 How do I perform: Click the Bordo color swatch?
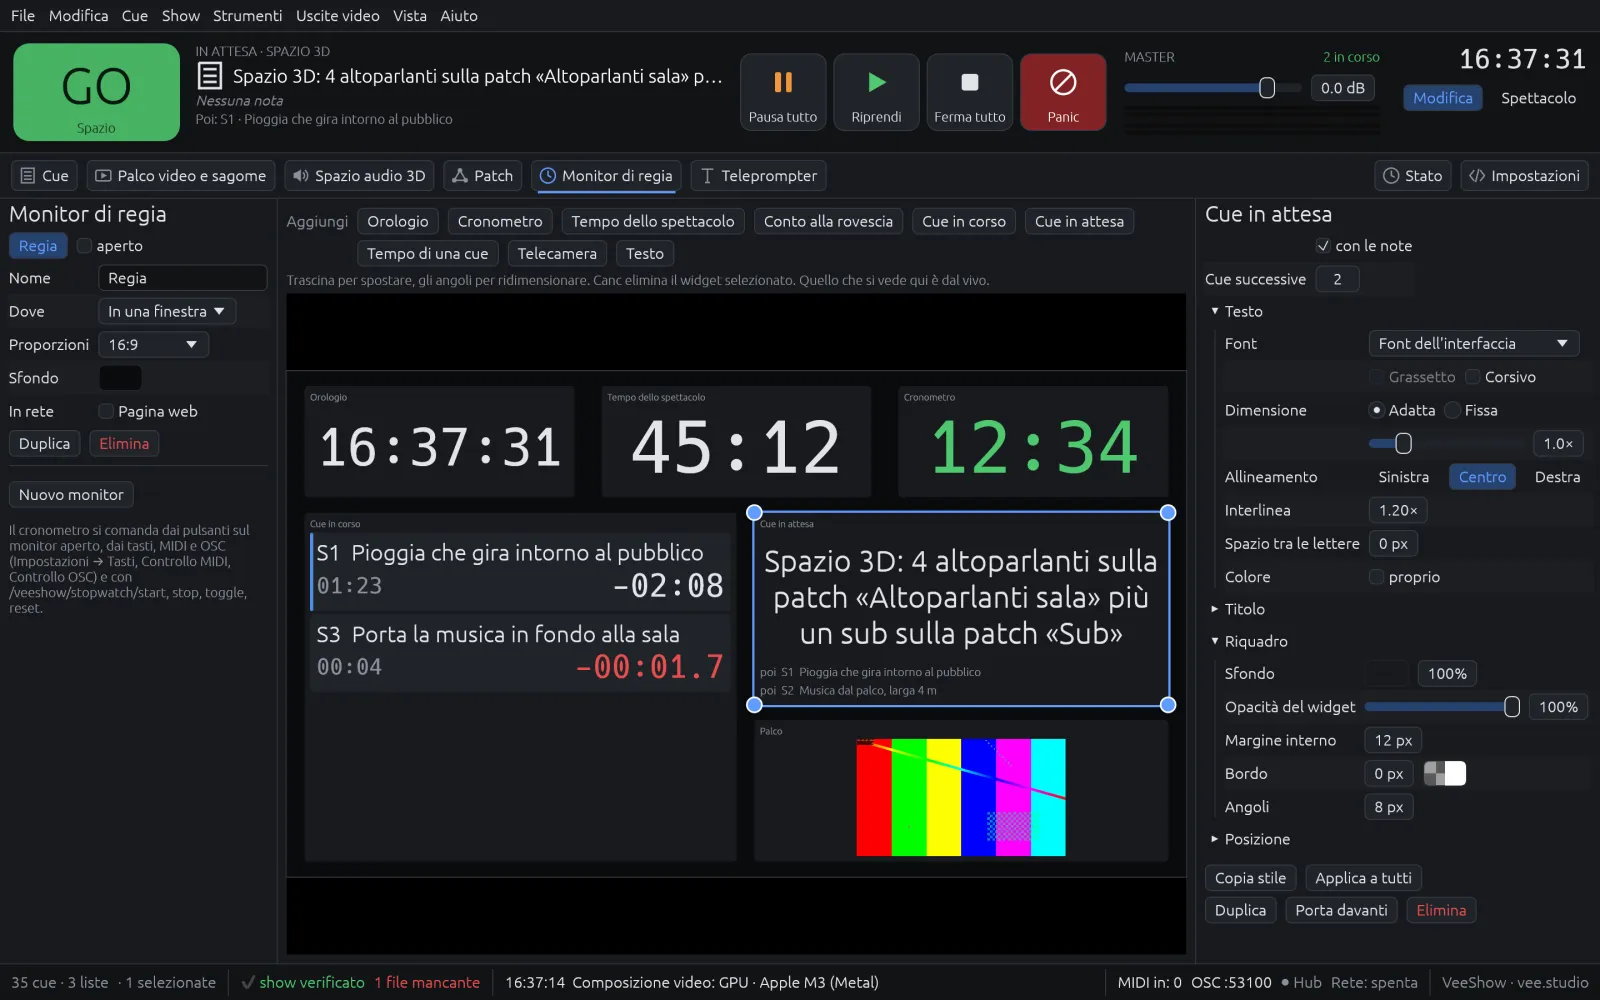(x=1444, y=774)
